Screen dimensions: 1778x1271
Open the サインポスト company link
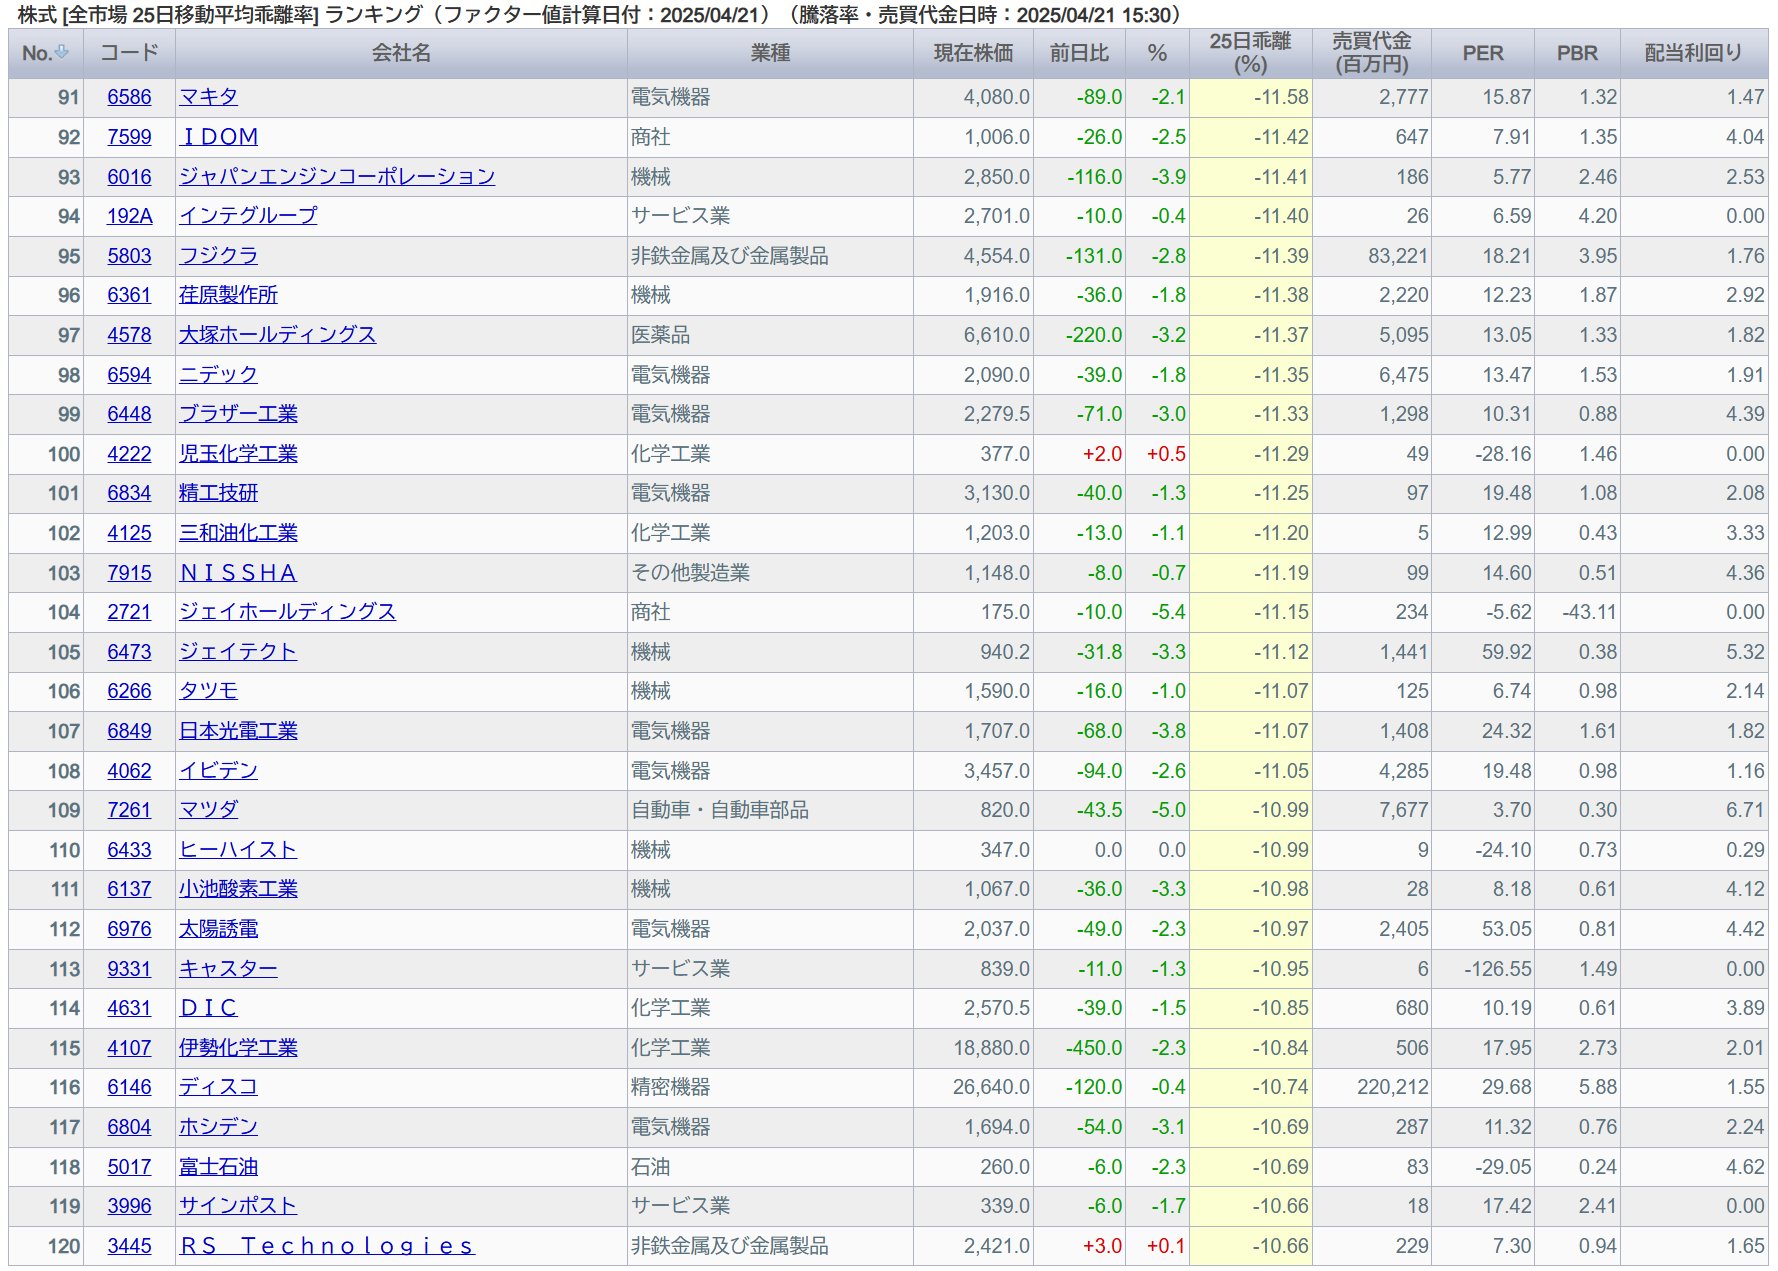pos(238,1206)
